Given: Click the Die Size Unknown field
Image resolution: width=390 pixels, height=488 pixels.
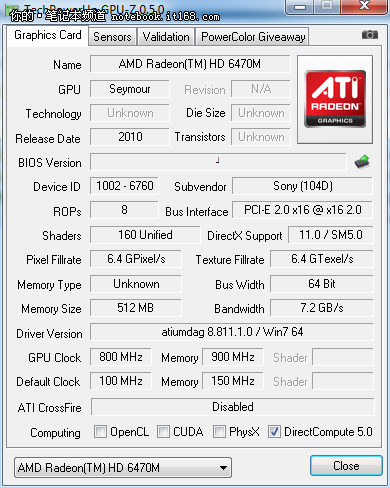Looking at the screenshot, I should click(261, 113).
